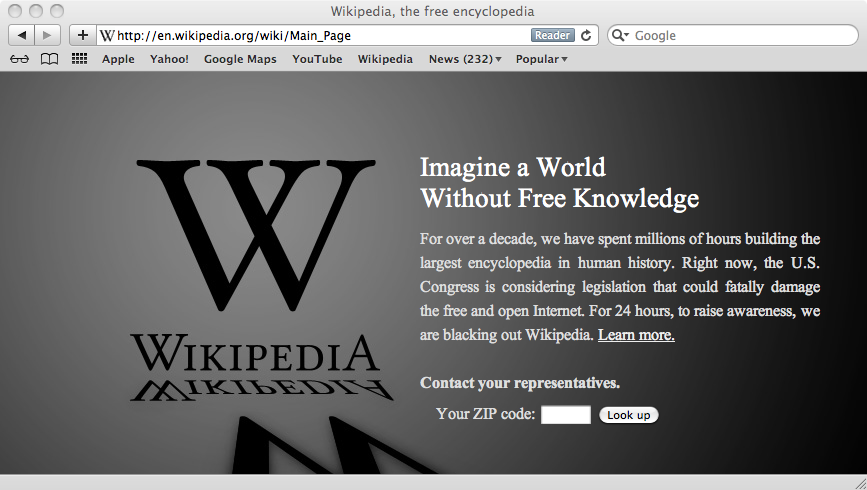
Task: Click the 'Your ZIP code:' label
Action: pos(485,414)
